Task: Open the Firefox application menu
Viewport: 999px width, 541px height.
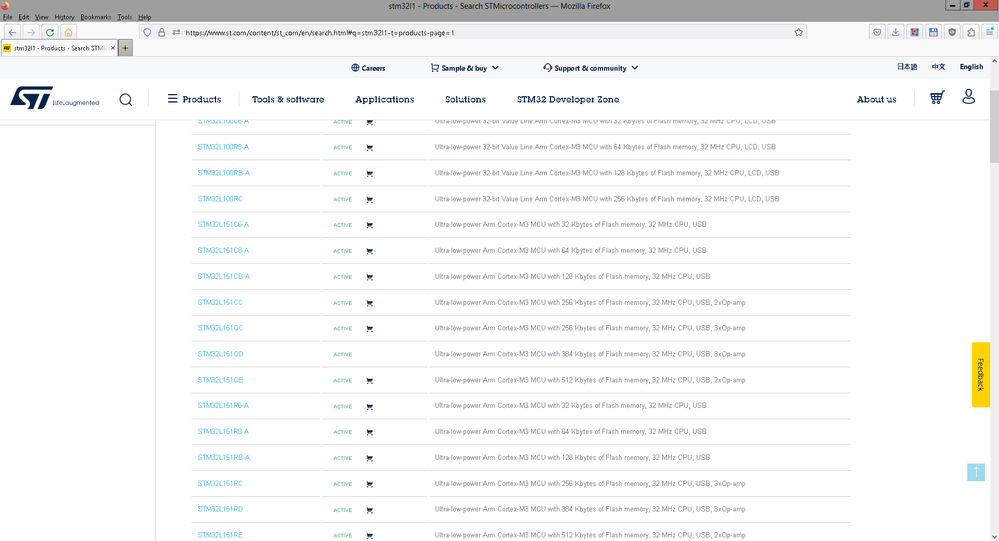Action: click(989, 32)
